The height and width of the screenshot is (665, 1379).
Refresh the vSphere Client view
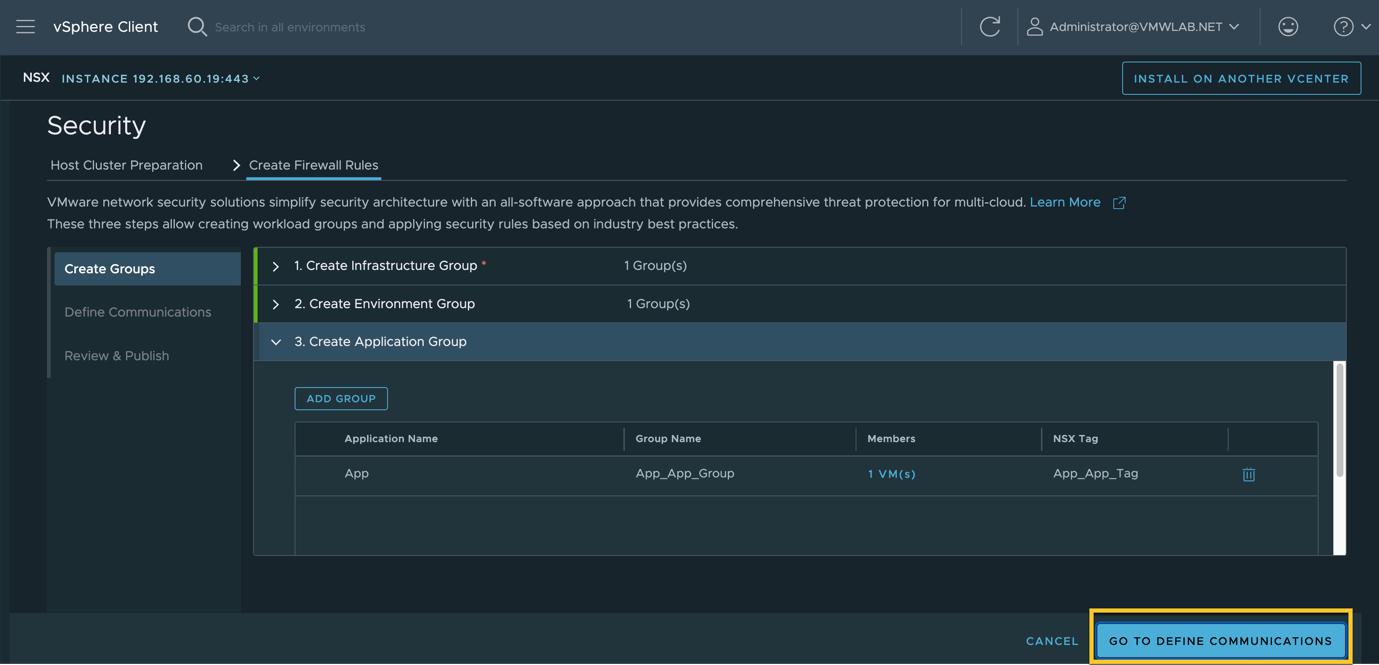[x=990, y=27]
